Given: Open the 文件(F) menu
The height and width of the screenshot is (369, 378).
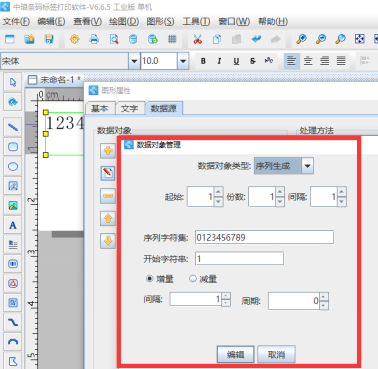Looking at the screenshot, I should 16,22.
